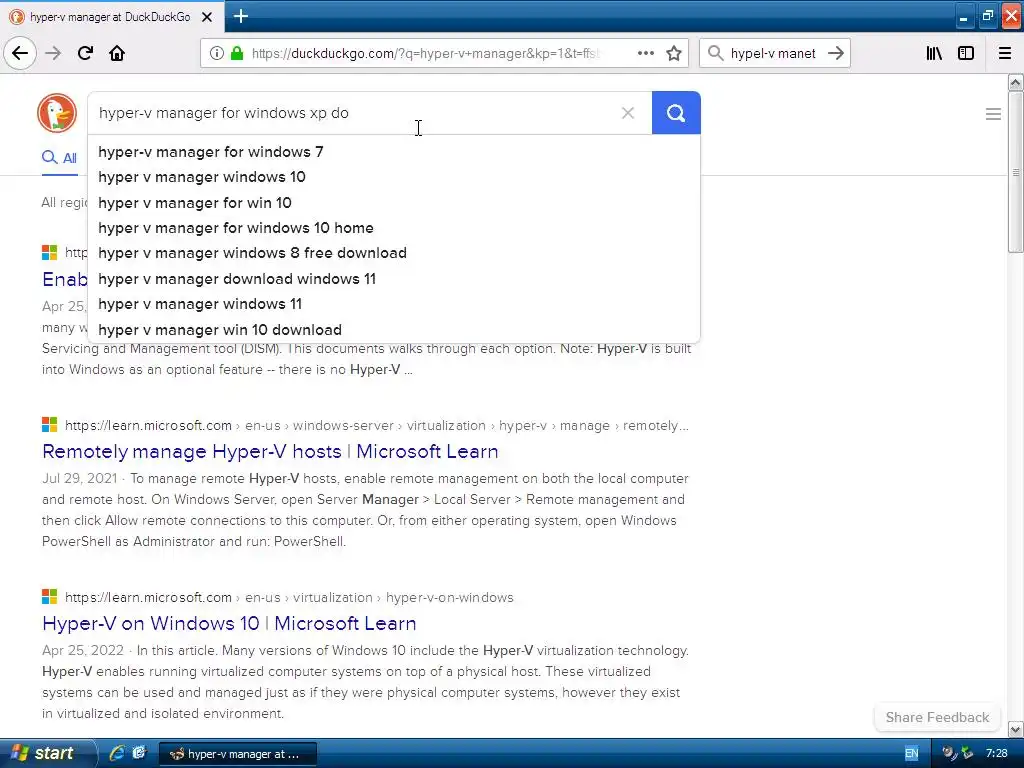
Task: Click the page scrollbar up arrow
Action: coord(1015,82)
